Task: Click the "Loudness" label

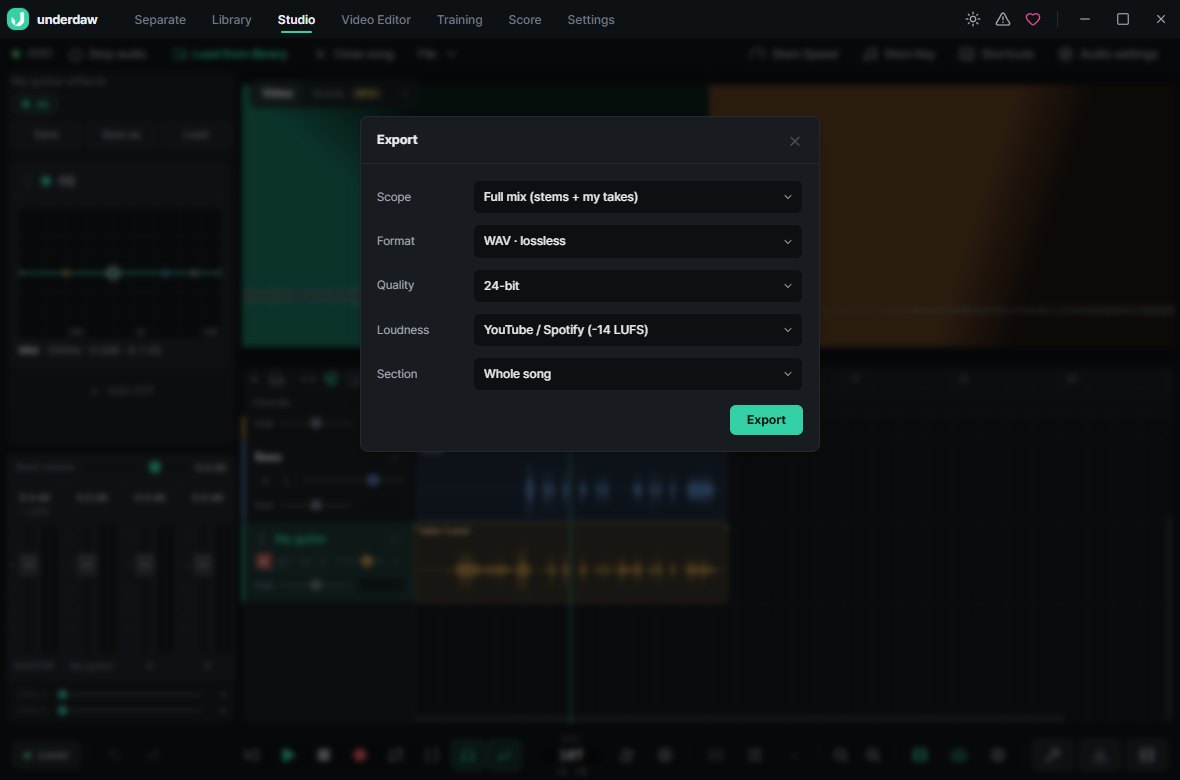Action: pyautogui.click(x=403, y=330)
